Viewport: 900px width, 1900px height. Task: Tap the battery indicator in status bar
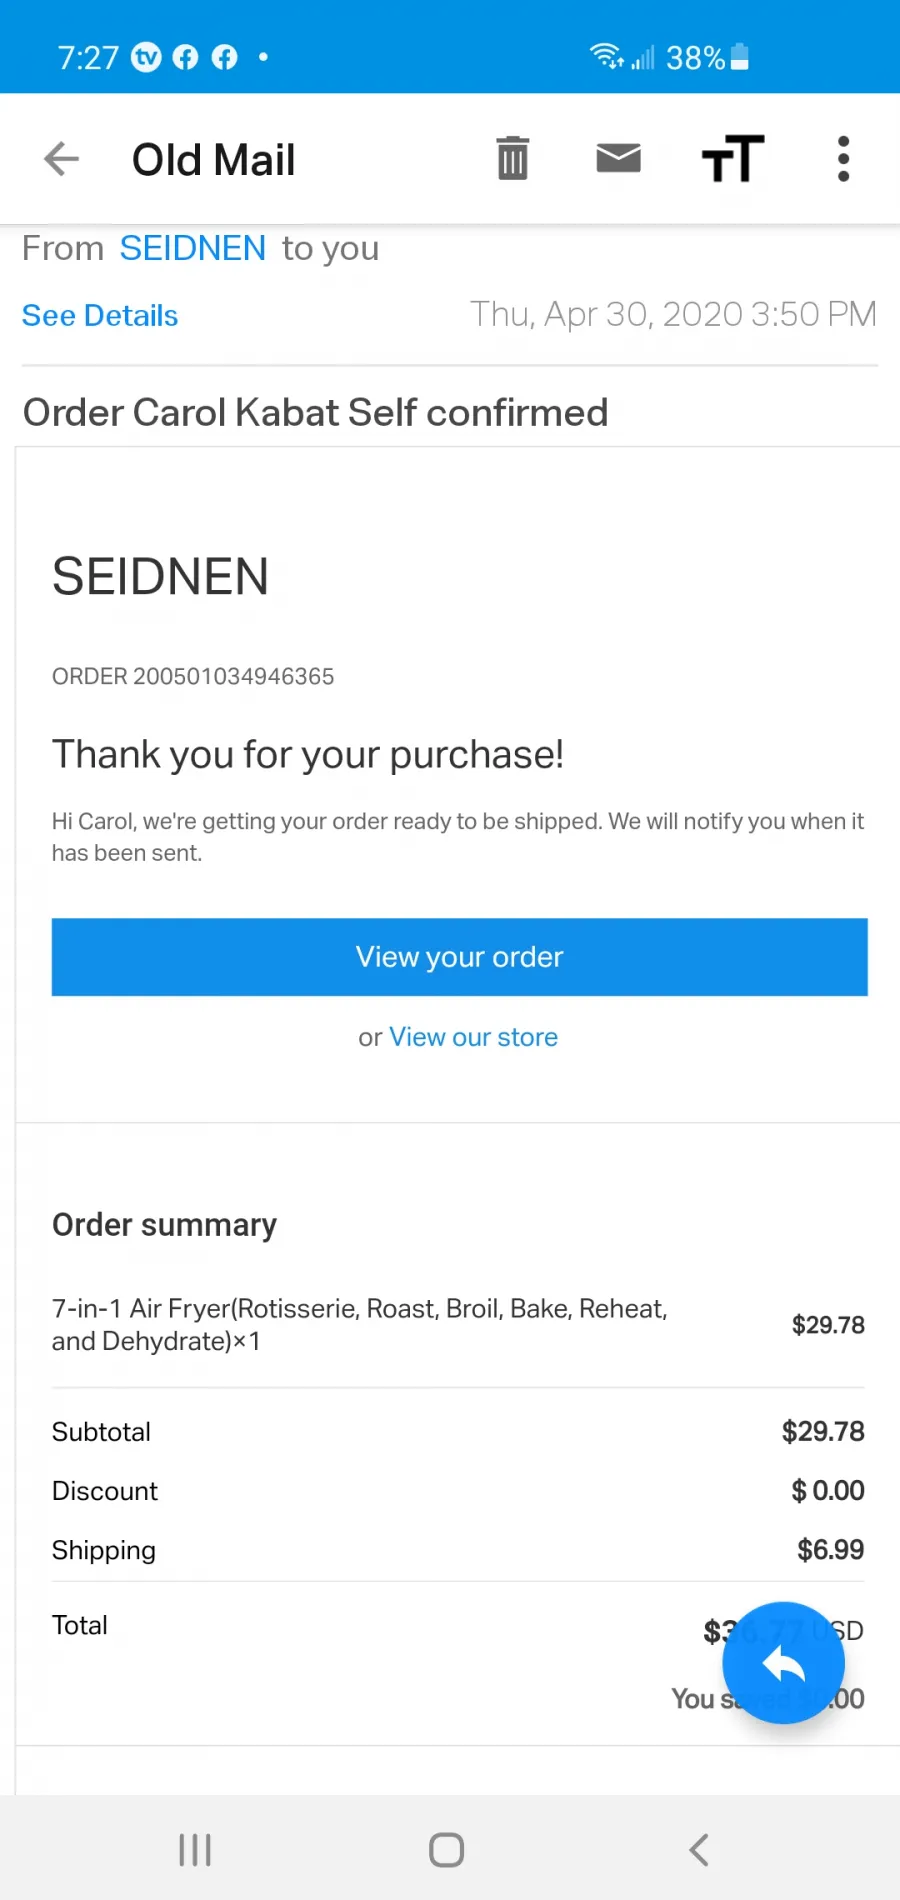pyautogui.click(x=740, y=57)
